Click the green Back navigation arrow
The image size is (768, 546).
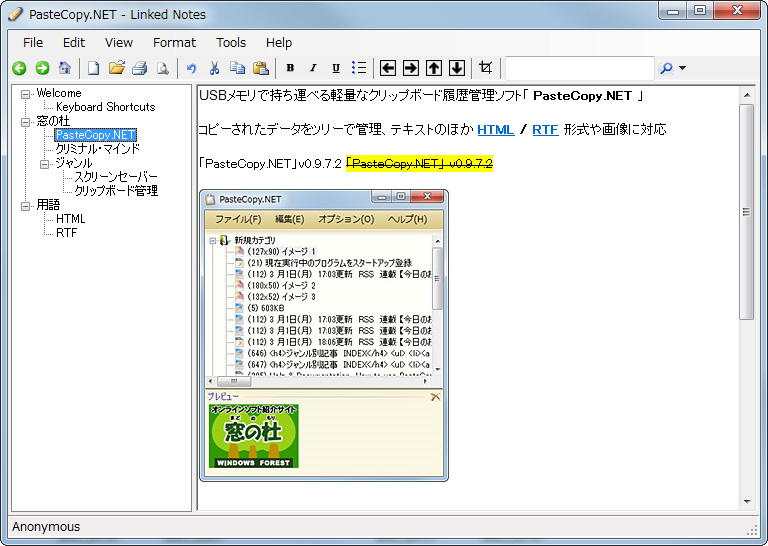[x=19, y=68]
